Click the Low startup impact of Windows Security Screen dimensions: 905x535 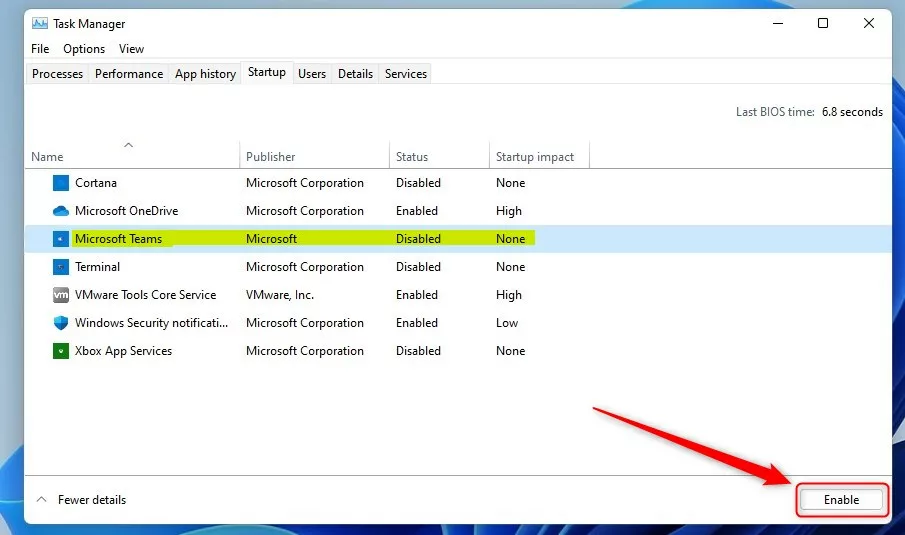tap(507, 323)
